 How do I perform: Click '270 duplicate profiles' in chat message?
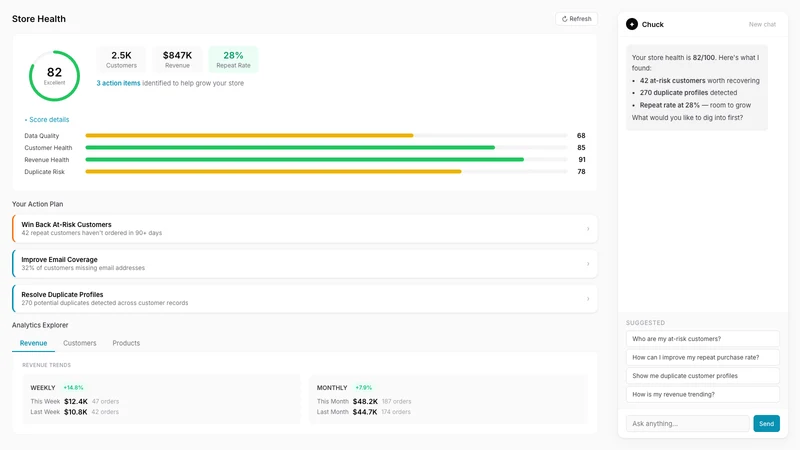click(x=674, y=93)
